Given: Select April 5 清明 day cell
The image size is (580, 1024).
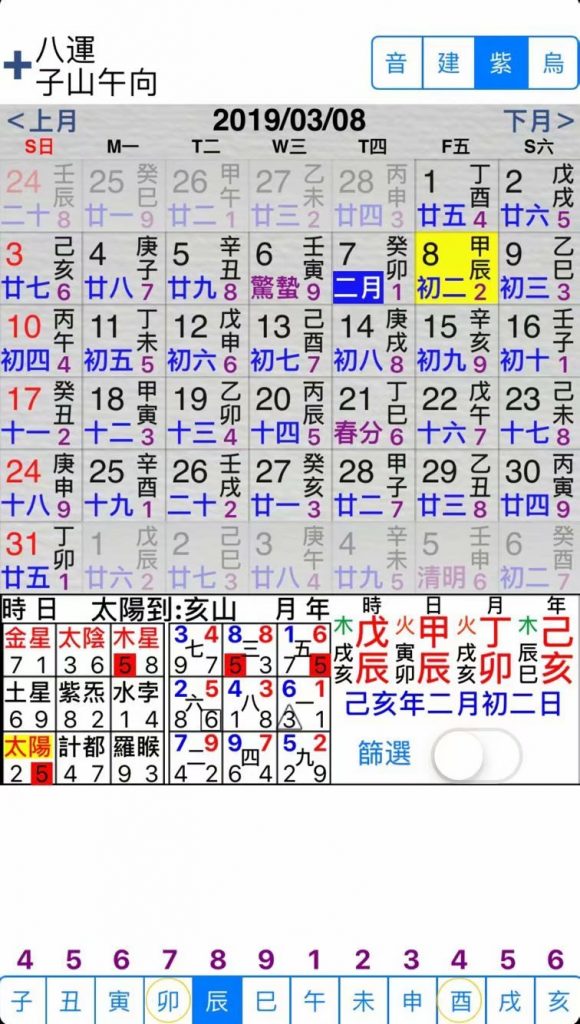Looking at the screenshot, I should coord(457,557).
